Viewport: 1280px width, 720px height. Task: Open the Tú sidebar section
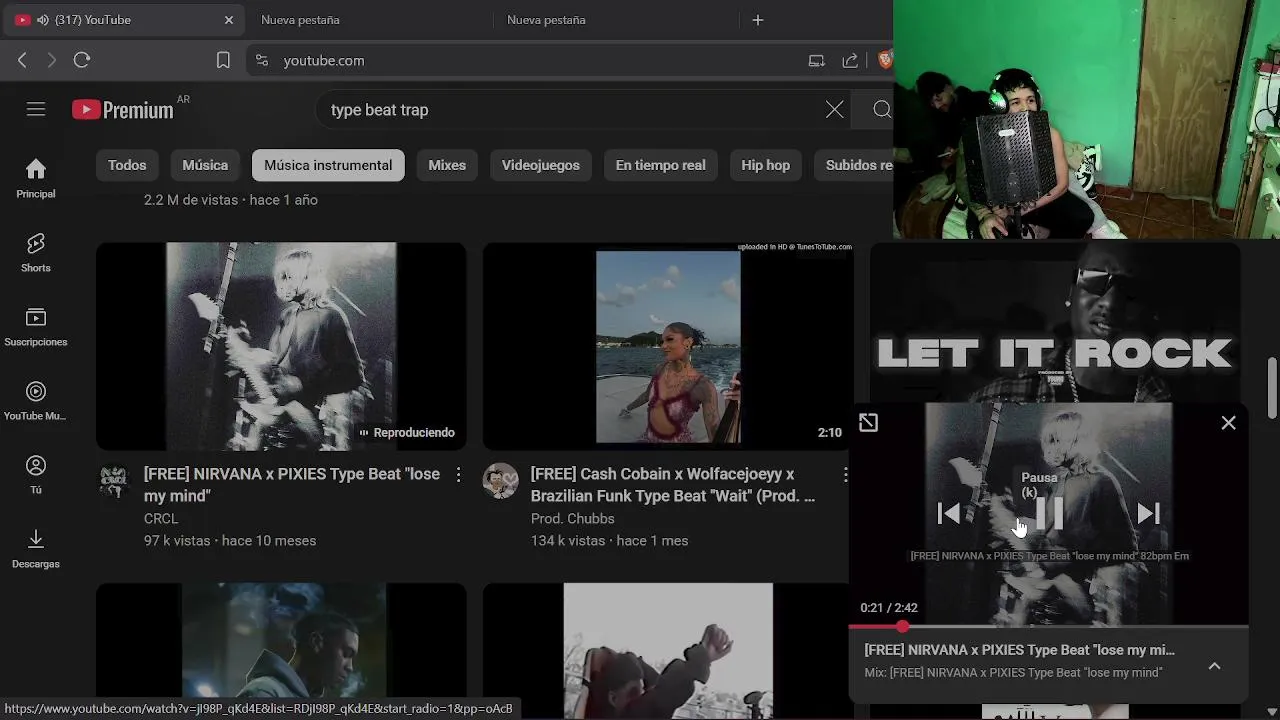[x=36, y=475]
